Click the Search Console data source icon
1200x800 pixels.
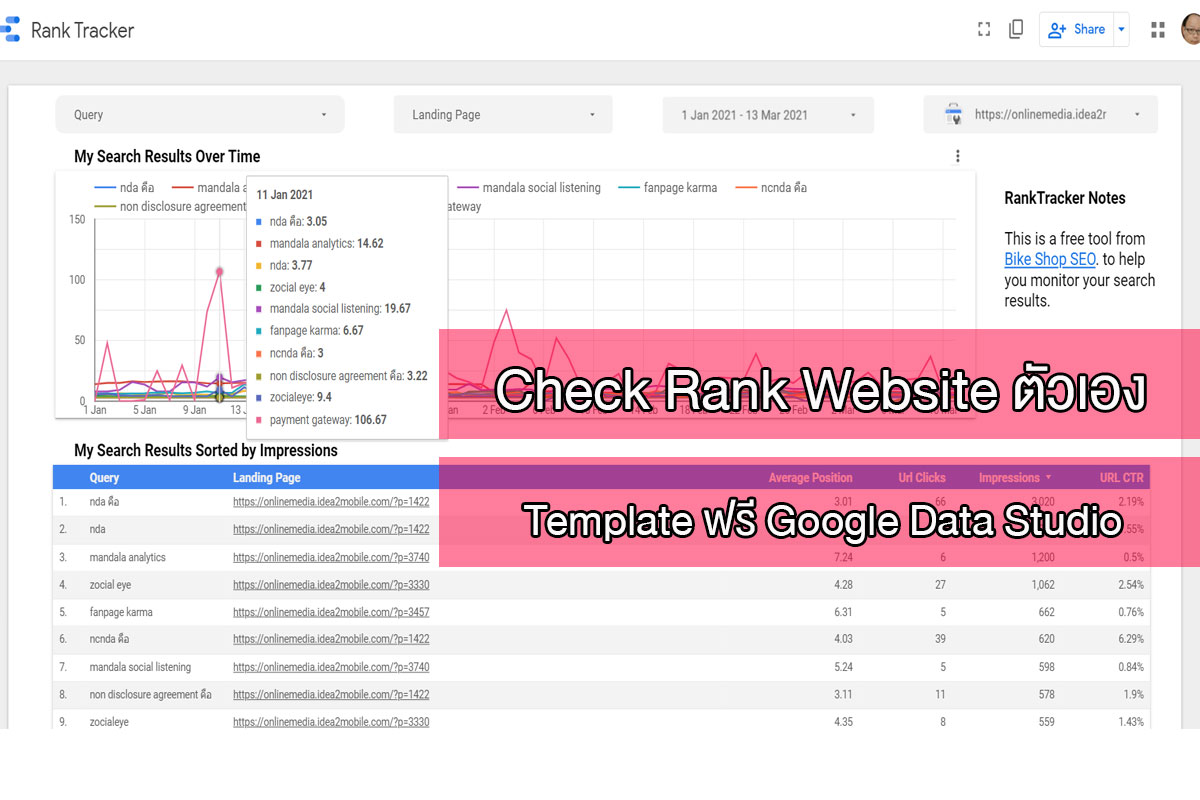[954, 115]
